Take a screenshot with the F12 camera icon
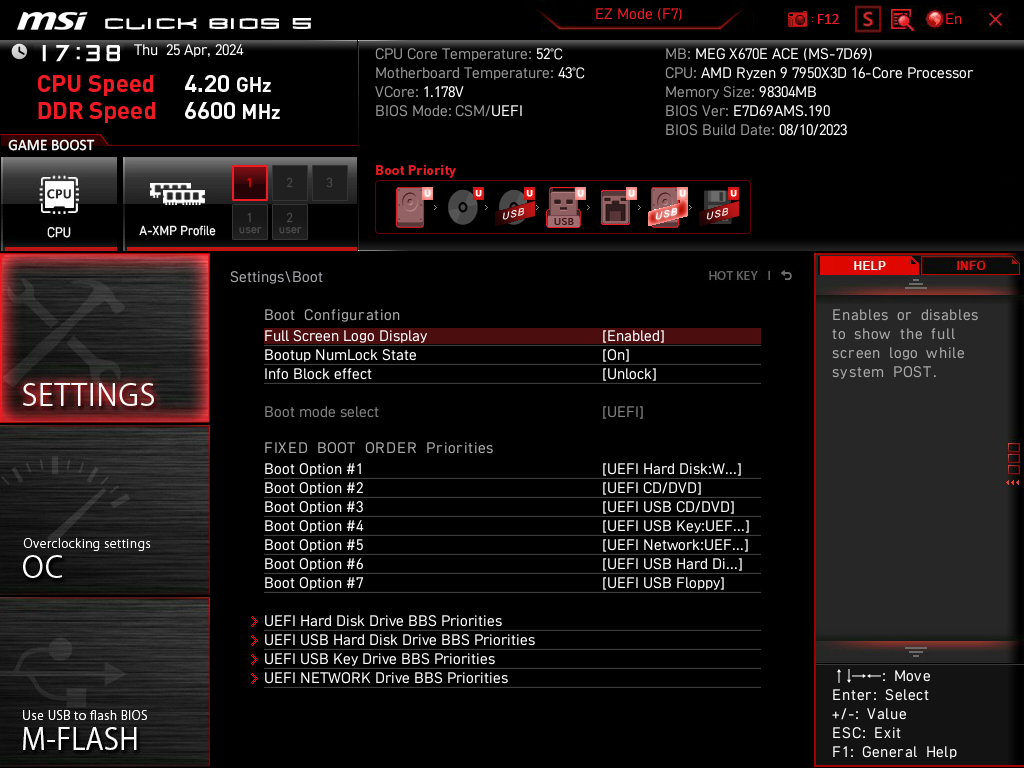1024x768 pixels. pos(797,20)
